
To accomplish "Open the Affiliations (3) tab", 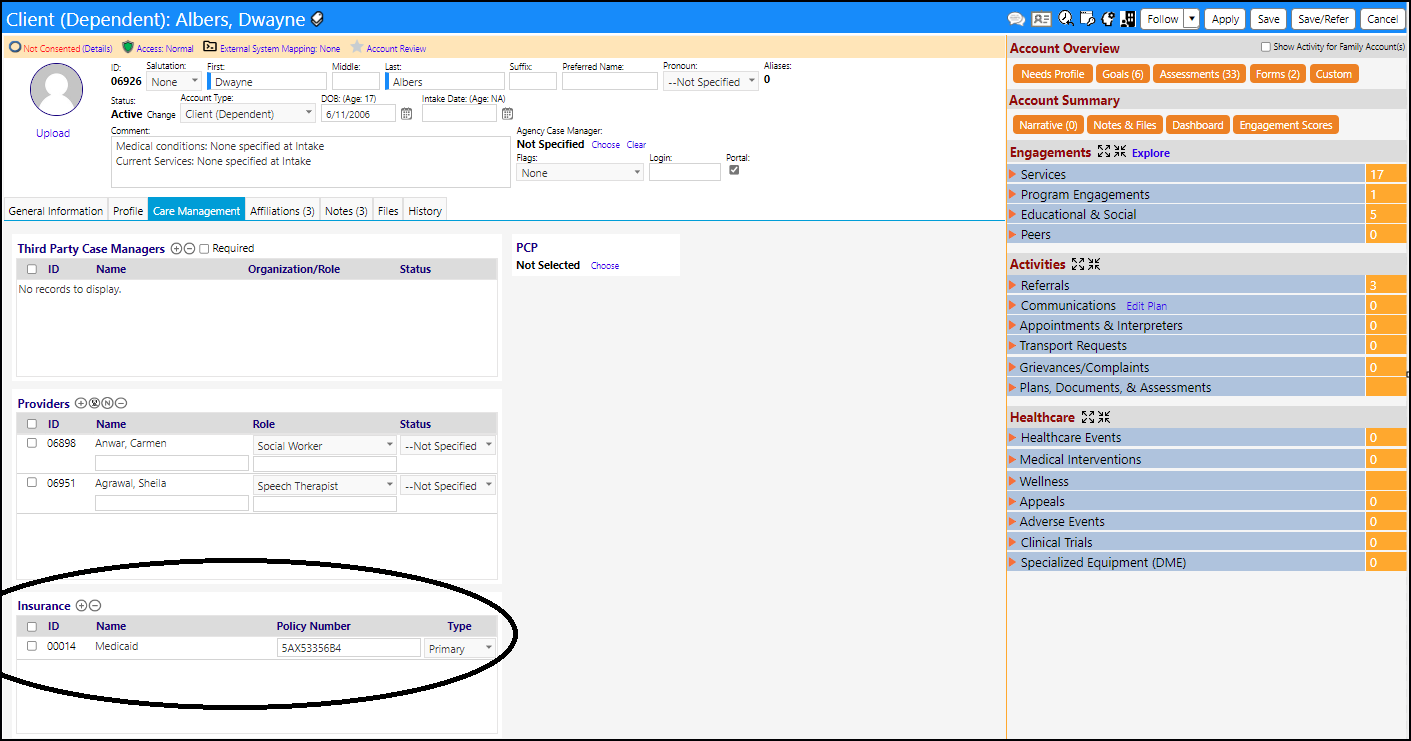I will click(283, 211).
